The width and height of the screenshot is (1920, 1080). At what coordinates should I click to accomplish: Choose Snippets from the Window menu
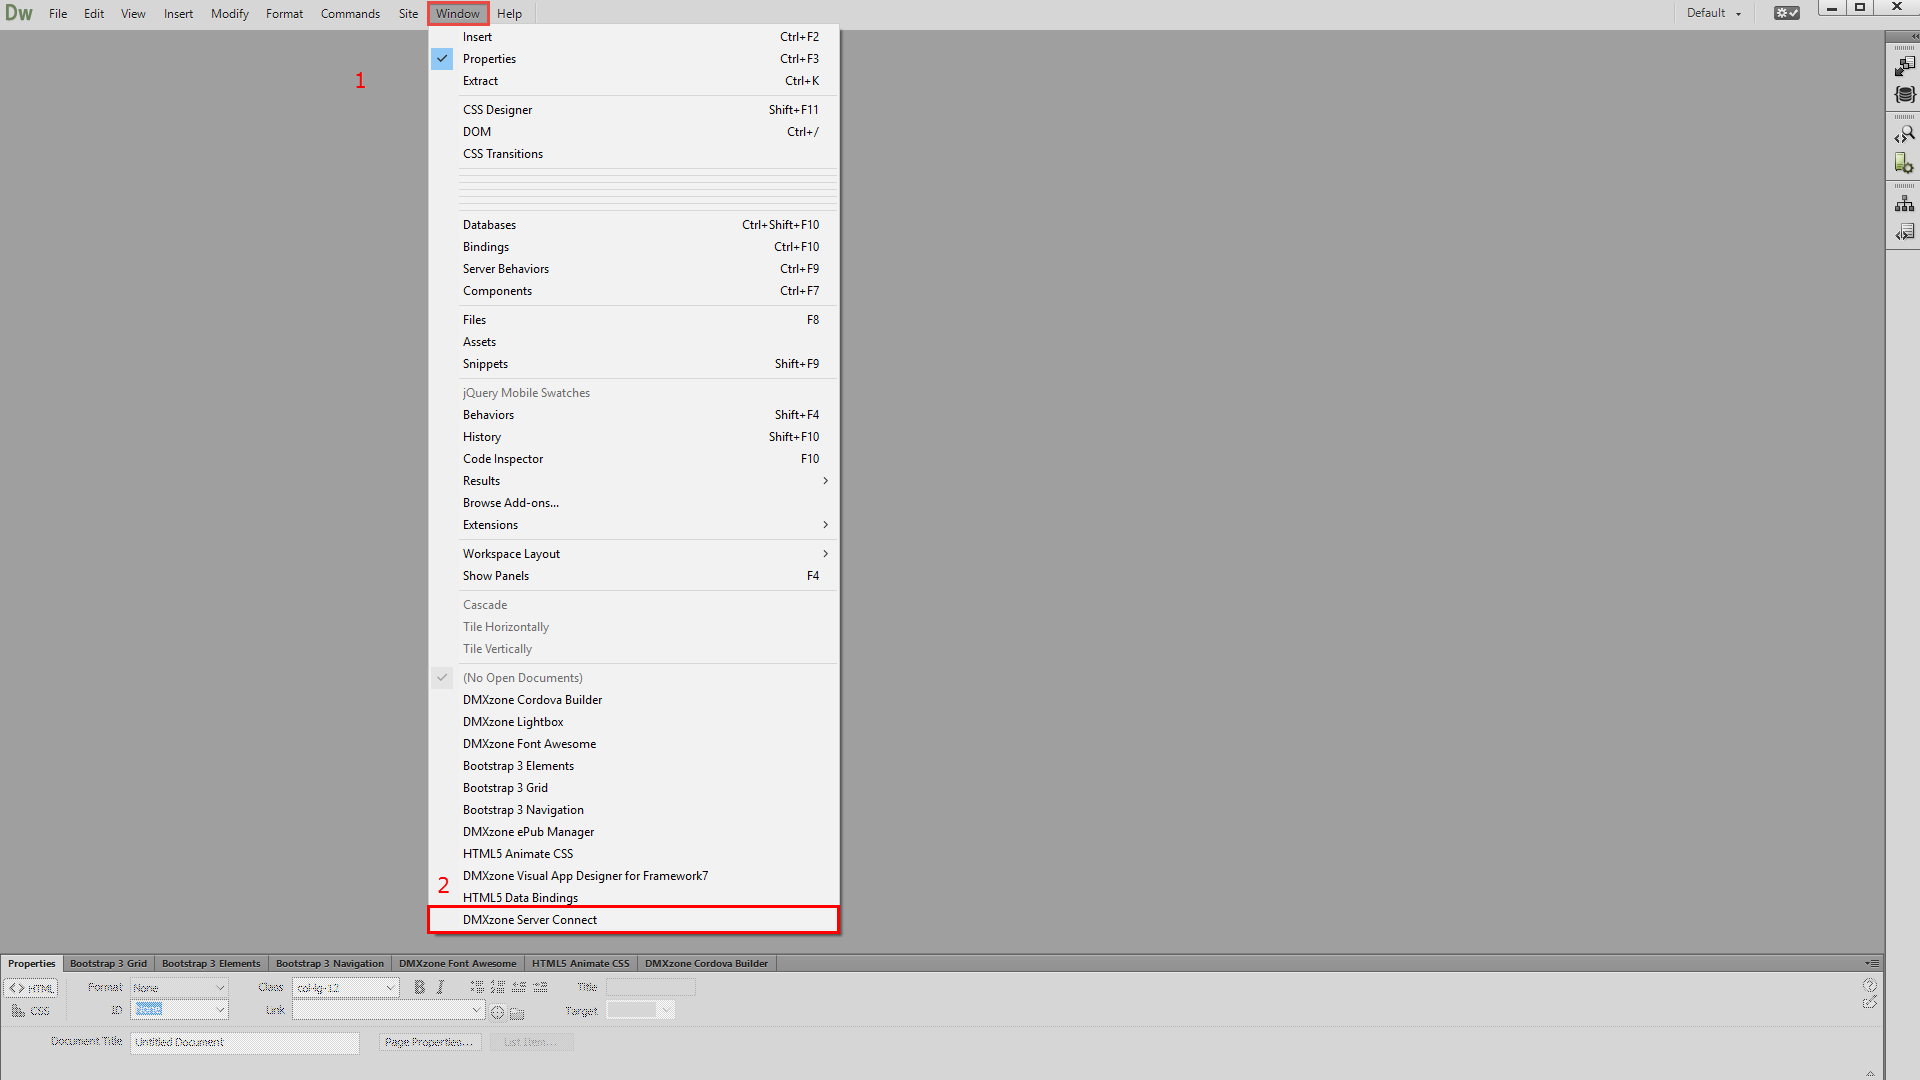[x=634, y=364]
